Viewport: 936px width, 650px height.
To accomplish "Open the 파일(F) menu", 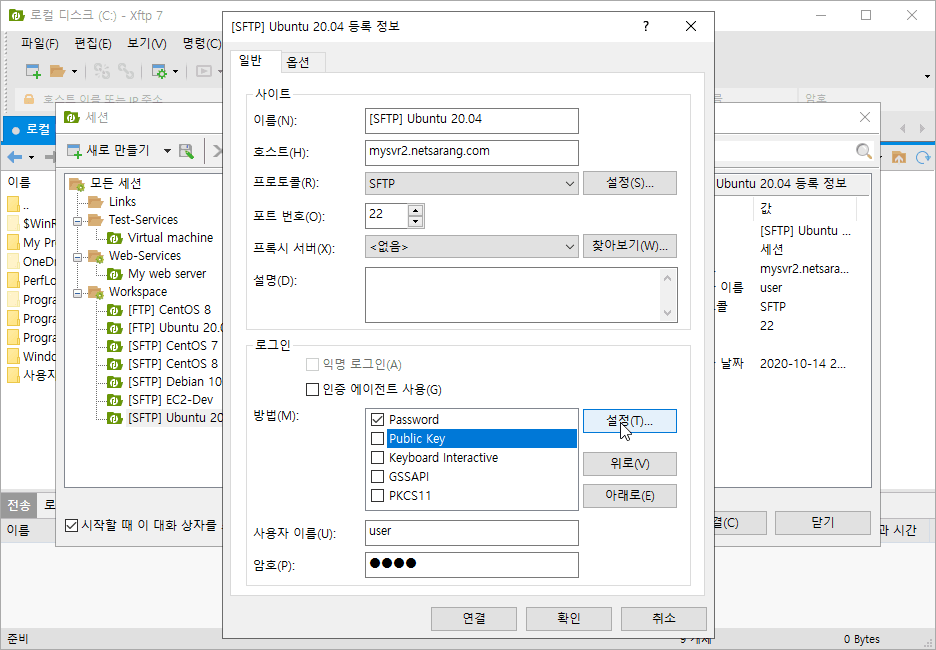I will 39,44.
